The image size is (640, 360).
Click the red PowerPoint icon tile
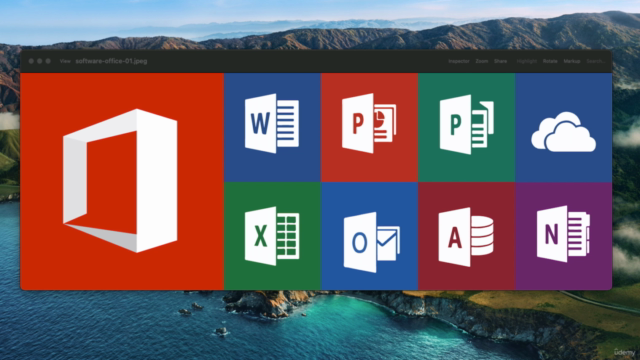tap(369, 127)
